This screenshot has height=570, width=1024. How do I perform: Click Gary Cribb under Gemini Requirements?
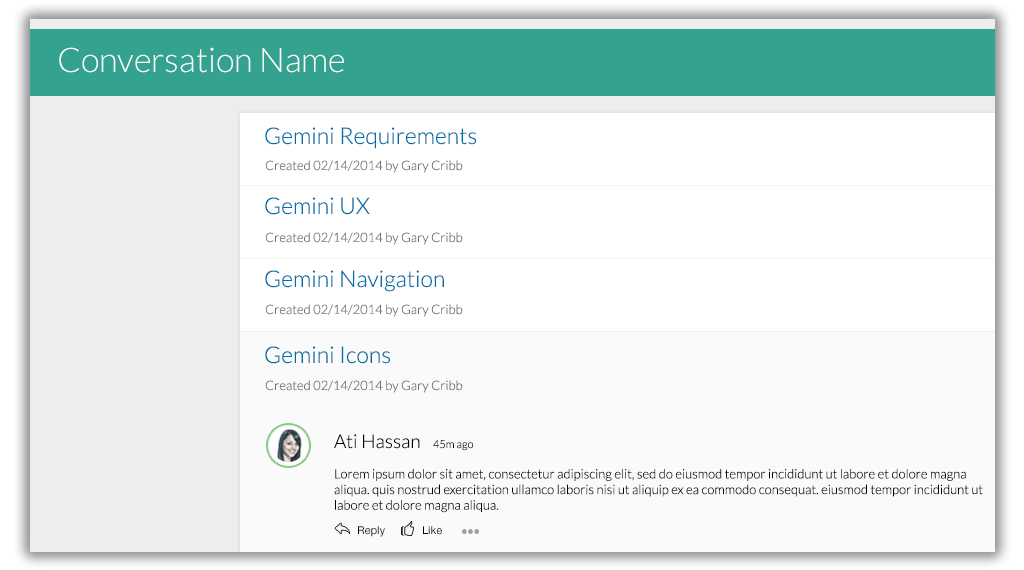pyautogui.click(x=432, y=166)
